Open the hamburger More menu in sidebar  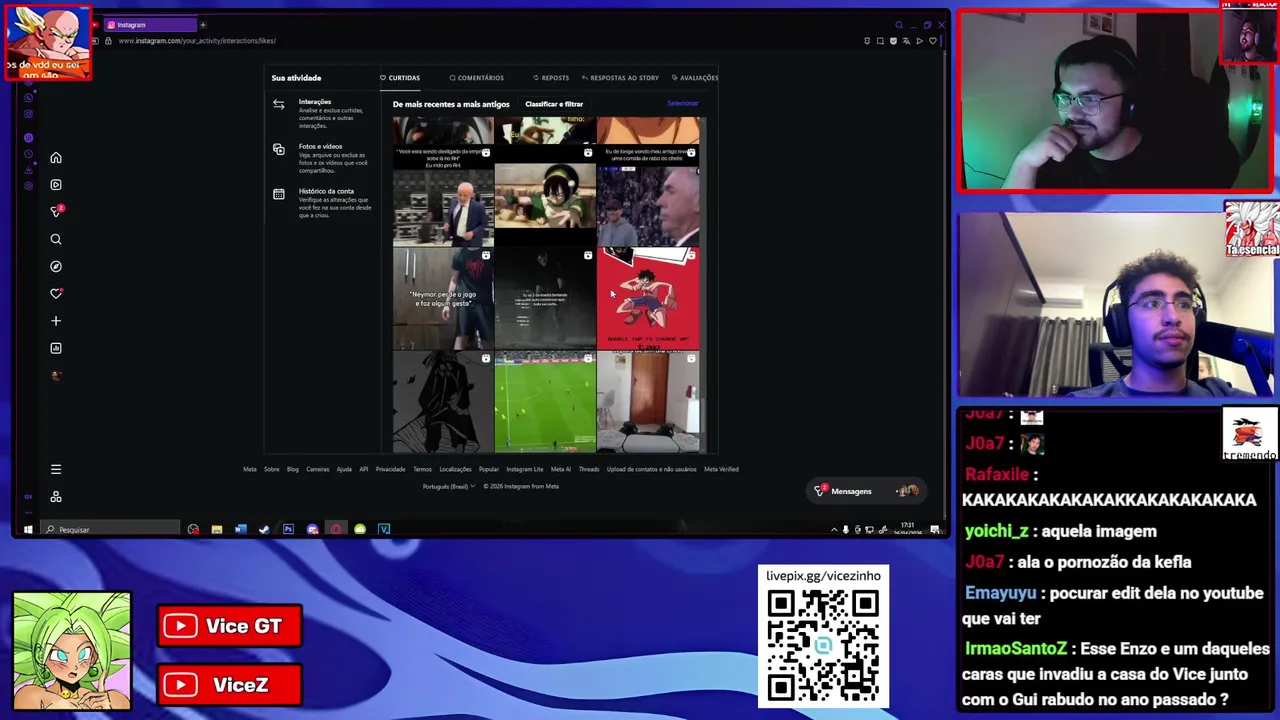pyautogui.click(x=56, y=469)
